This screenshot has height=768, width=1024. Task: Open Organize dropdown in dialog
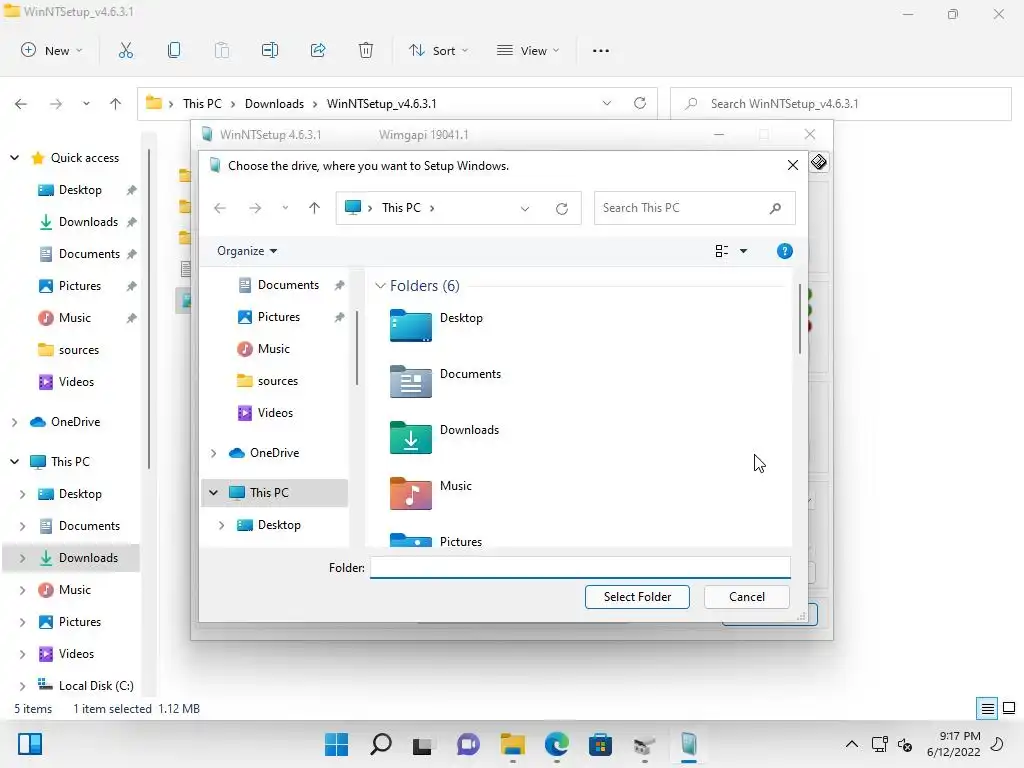(x=247, y=251)
